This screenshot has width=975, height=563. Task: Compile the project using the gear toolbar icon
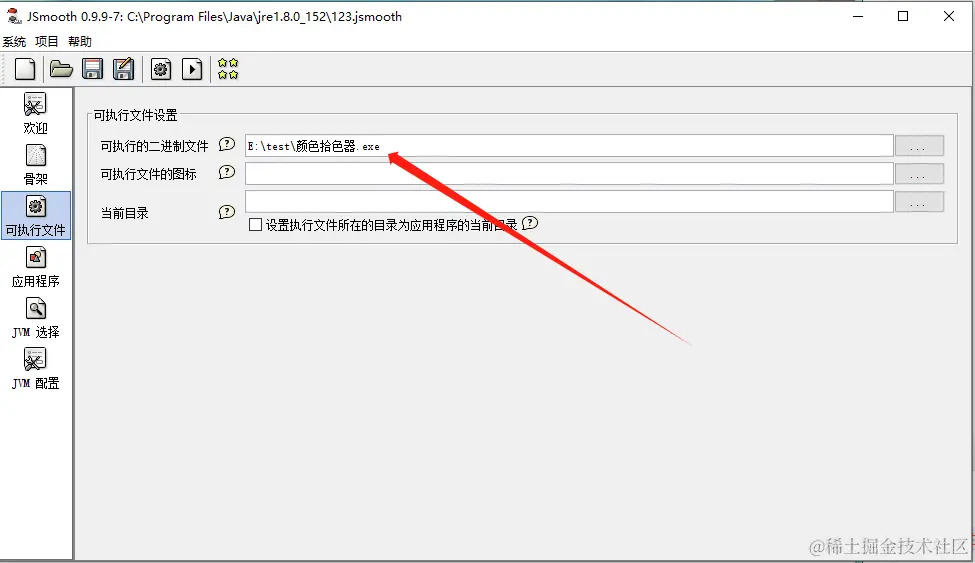point(161,69)
